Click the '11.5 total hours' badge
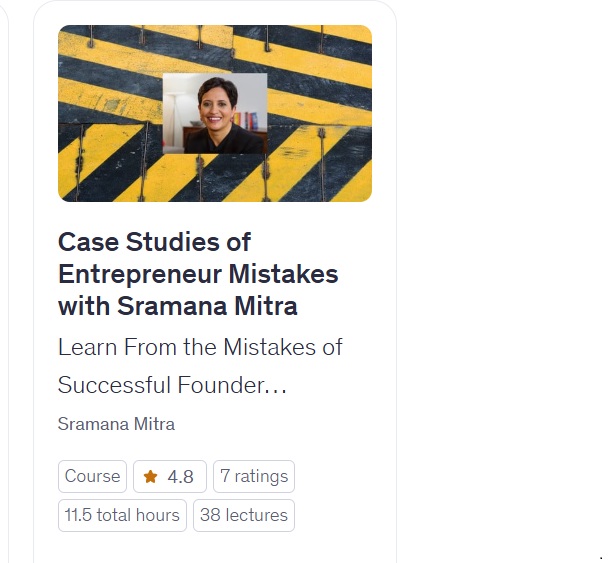 pos(122,515)
